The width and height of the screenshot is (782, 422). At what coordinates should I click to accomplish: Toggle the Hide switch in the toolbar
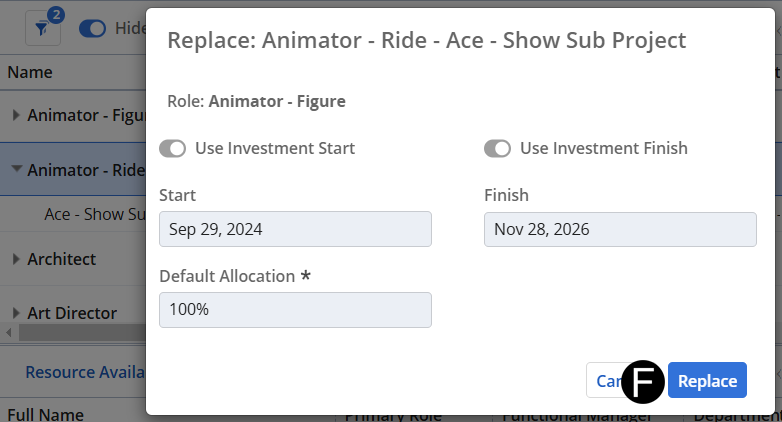92,28
